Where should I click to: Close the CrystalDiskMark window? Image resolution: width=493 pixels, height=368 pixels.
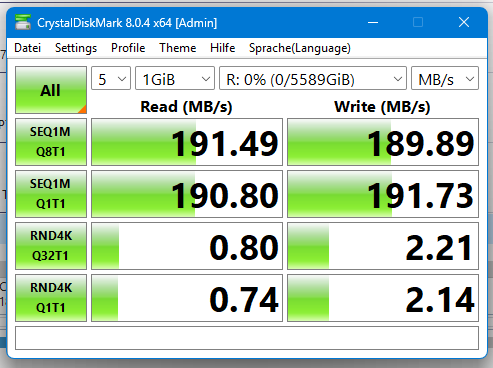[x=464, y=22]
